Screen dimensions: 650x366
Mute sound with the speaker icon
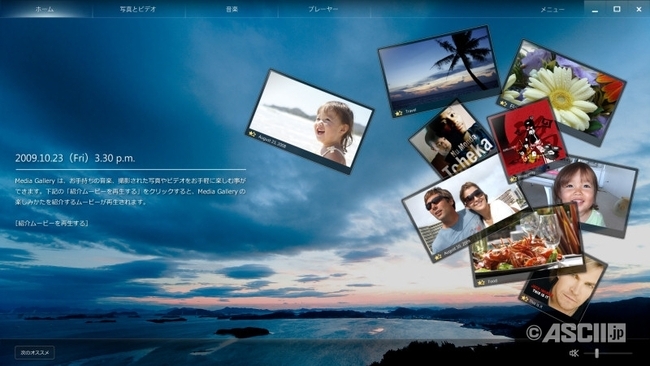574,353
